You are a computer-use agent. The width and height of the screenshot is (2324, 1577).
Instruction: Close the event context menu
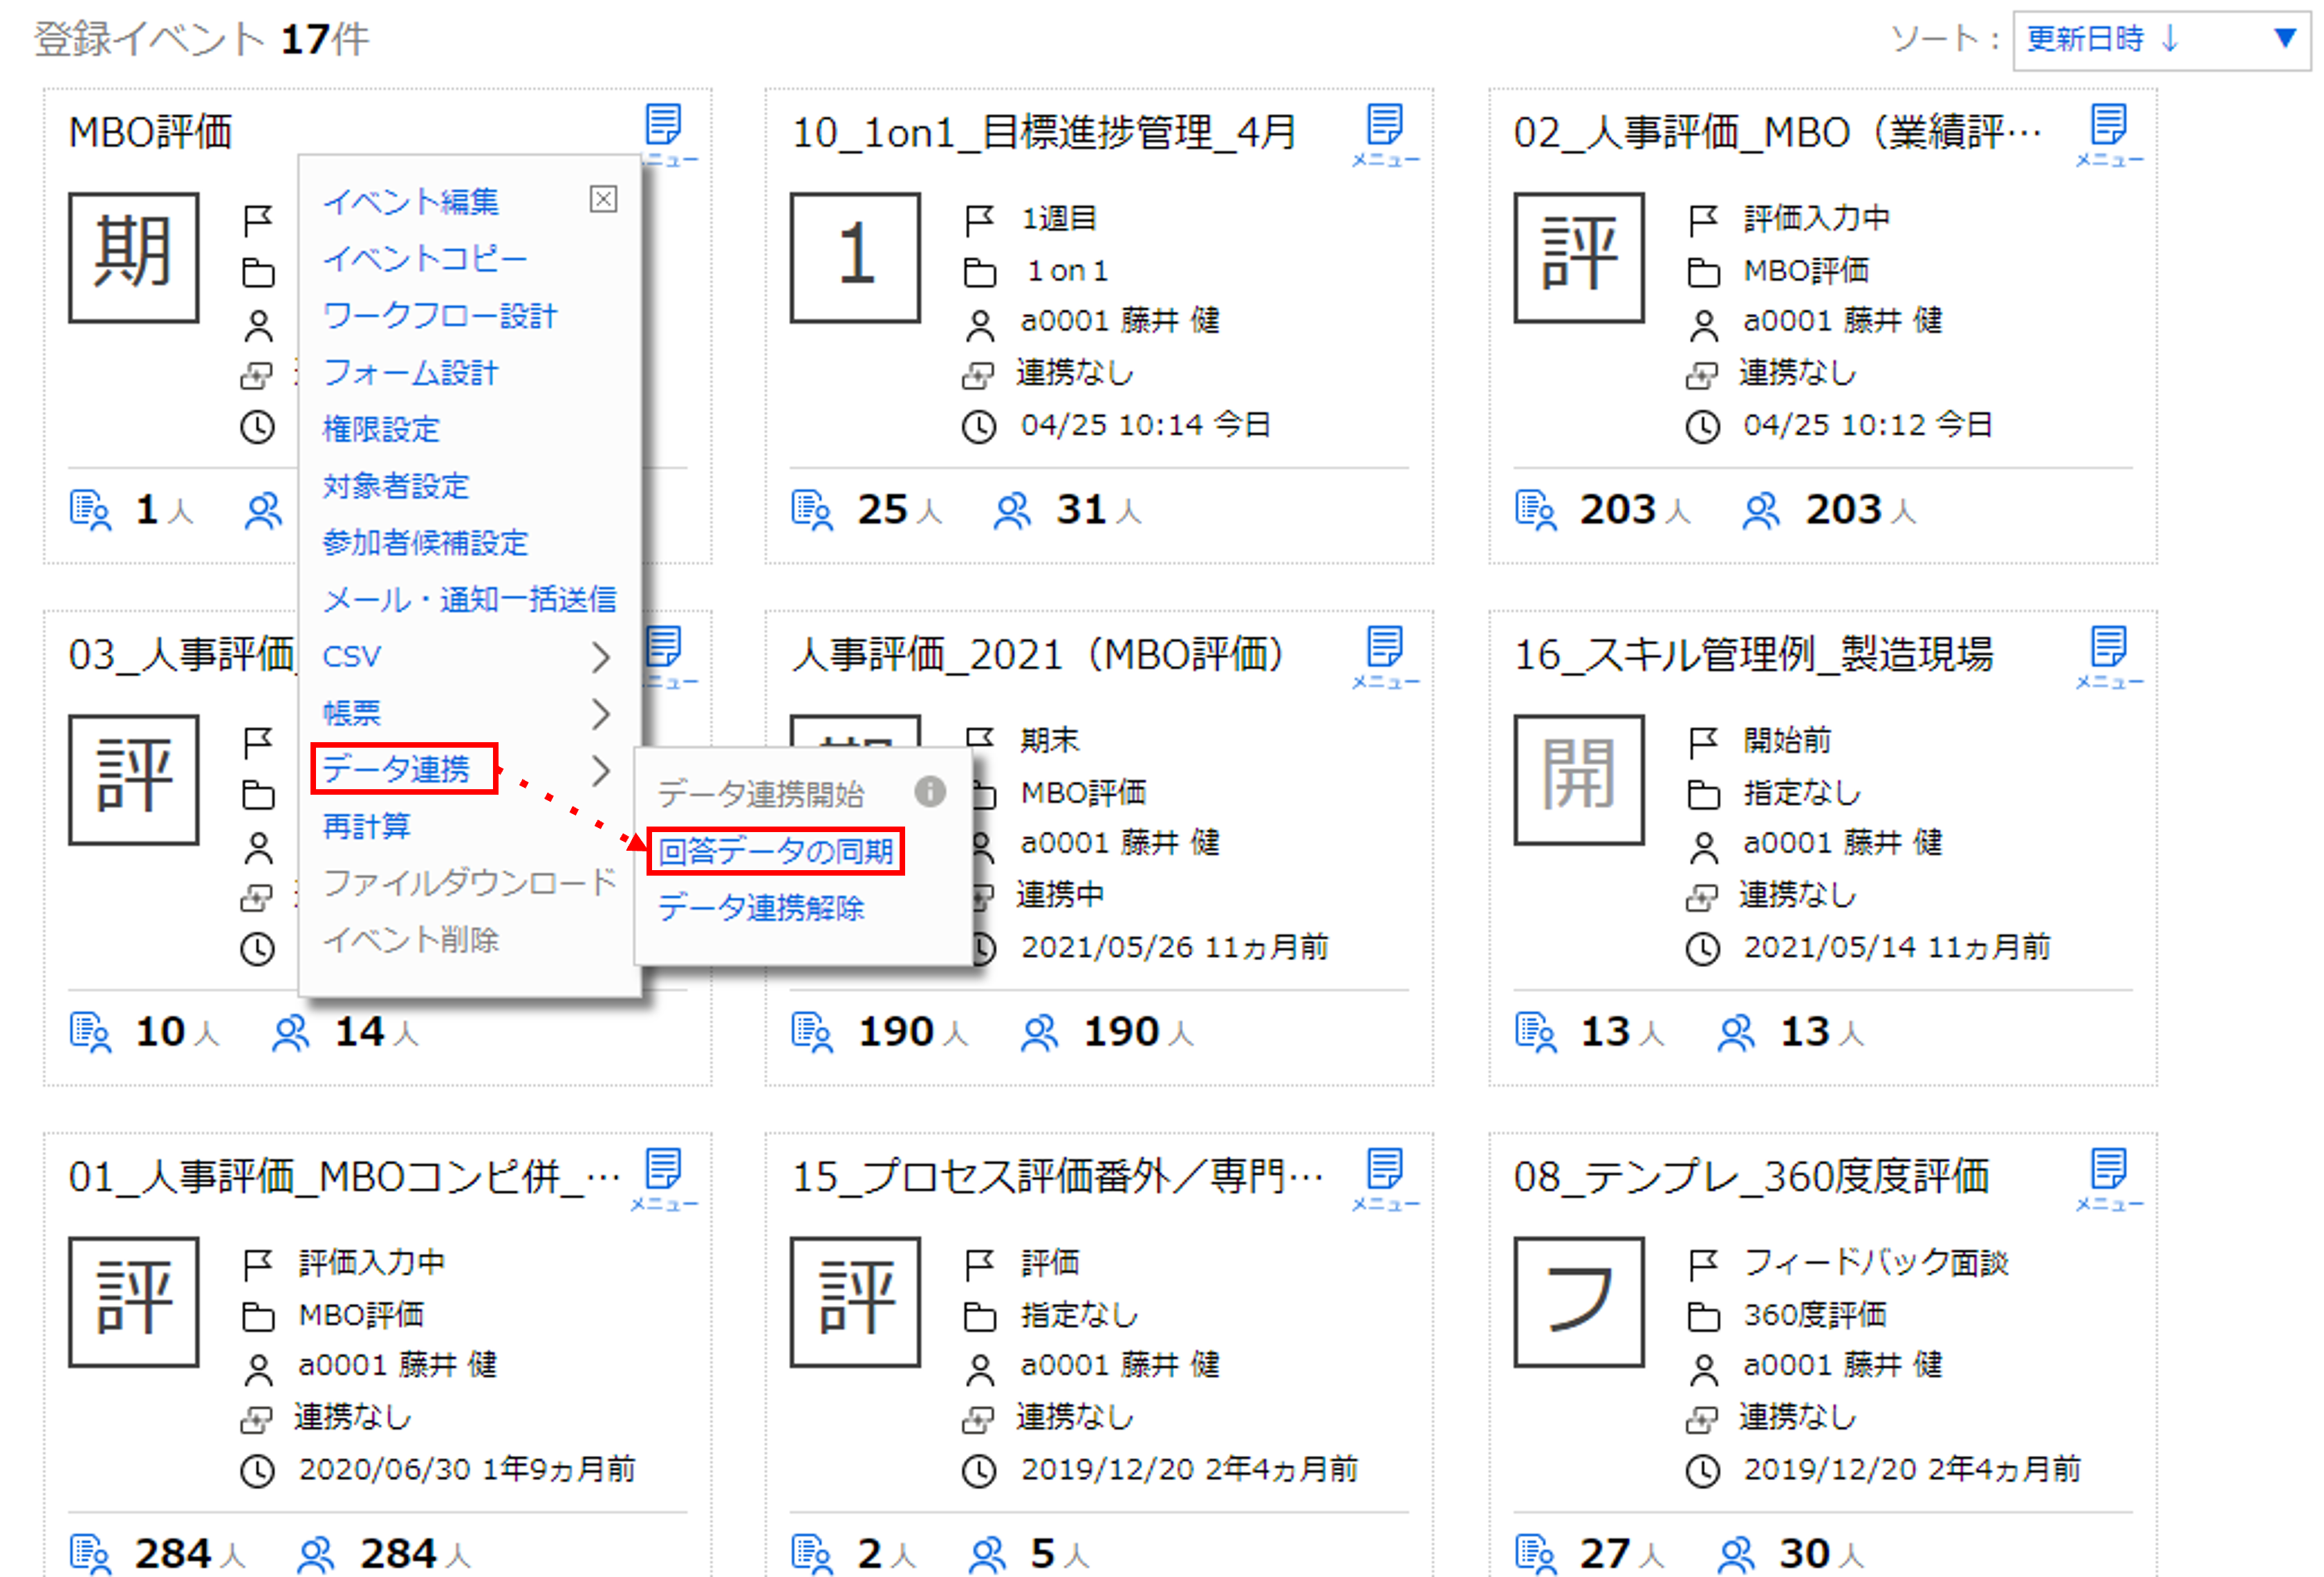click(x=603, y=199)
